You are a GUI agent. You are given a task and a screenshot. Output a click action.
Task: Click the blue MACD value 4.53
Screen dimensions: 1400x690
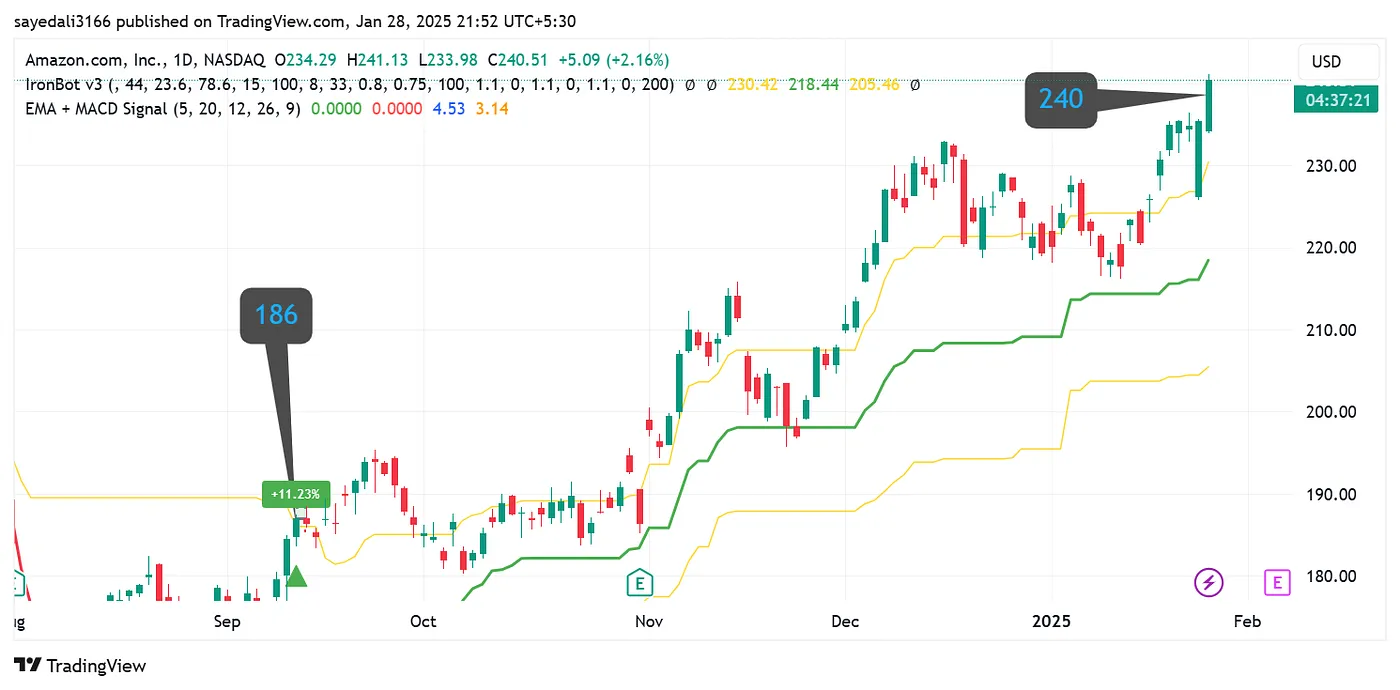tap(449, 108)
